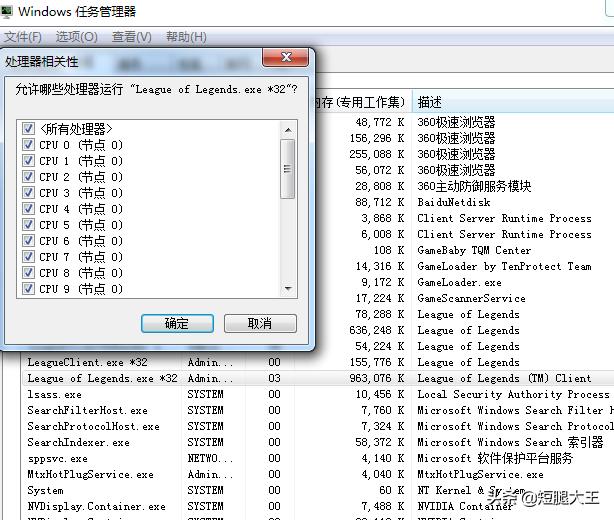614x520 pixels.
Task: Confirm with the 确定 button
Action: tap(177, 323)
